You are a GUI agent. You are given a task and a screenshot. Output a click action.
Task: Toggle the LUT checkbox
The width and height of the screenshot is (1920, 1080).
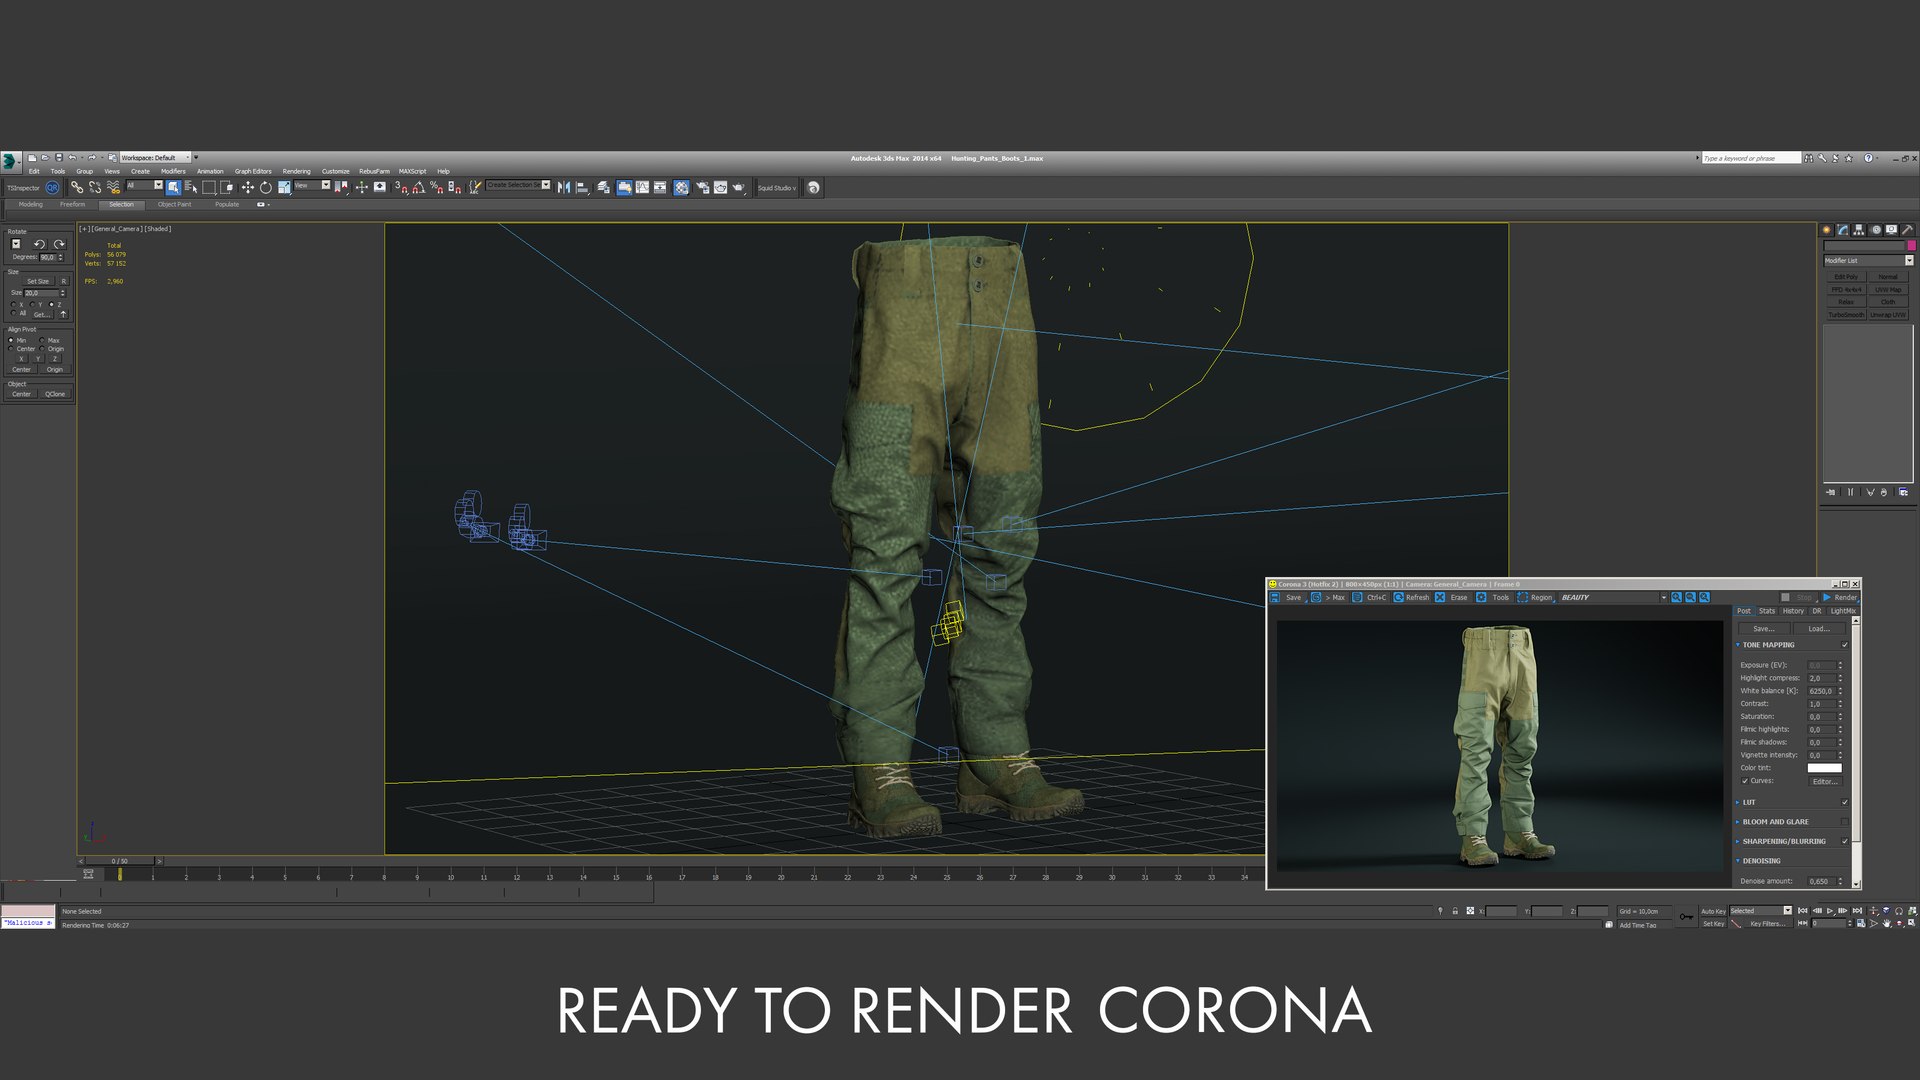tap(1845, 802)
